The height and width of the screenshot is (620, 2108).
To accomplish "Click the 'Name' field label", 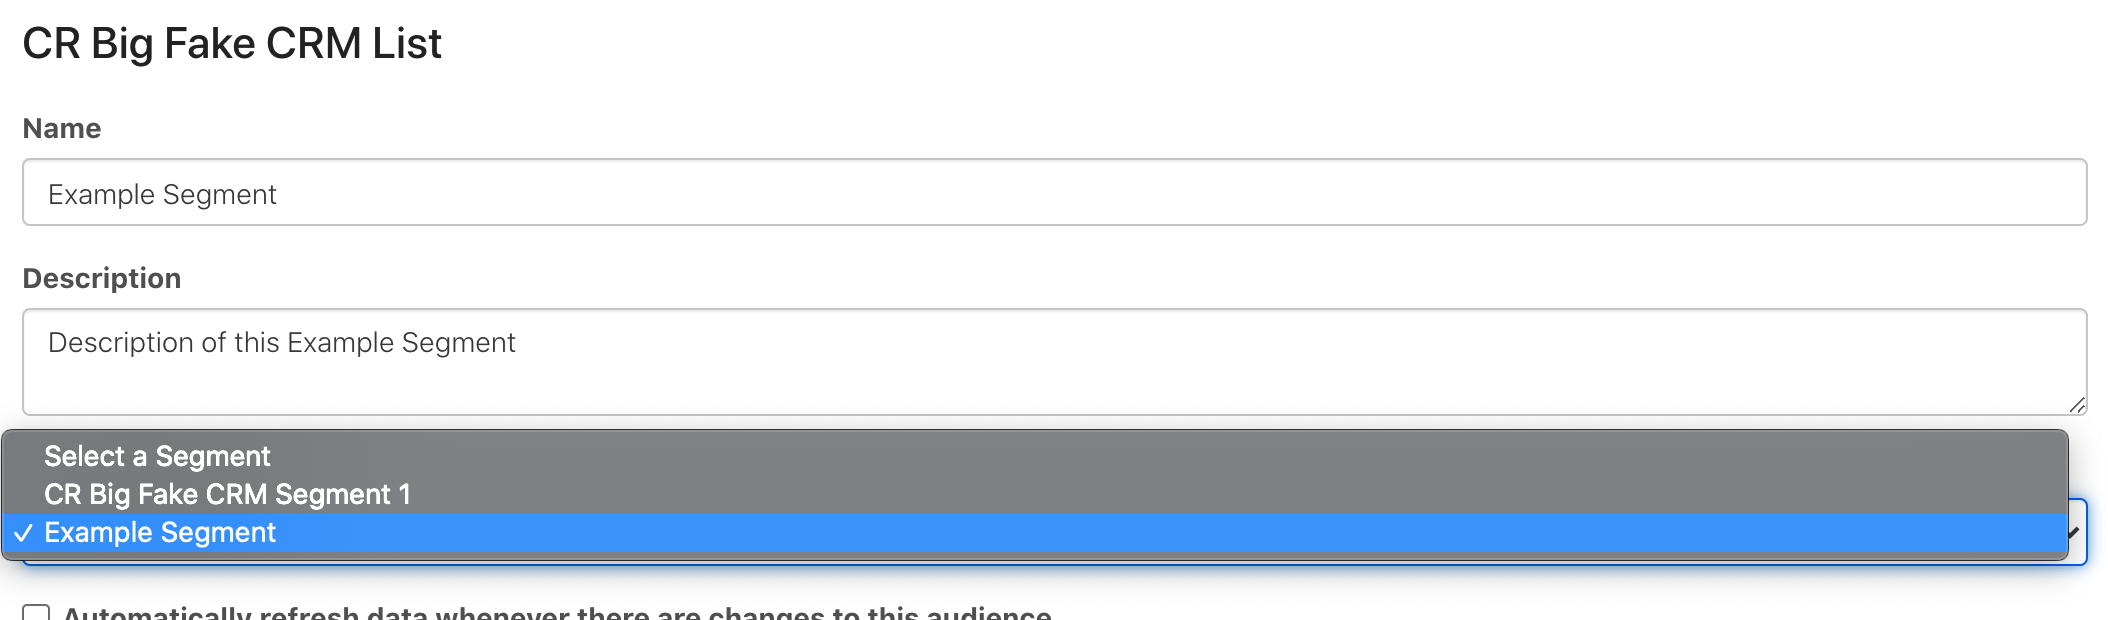I will coord(62,128).
